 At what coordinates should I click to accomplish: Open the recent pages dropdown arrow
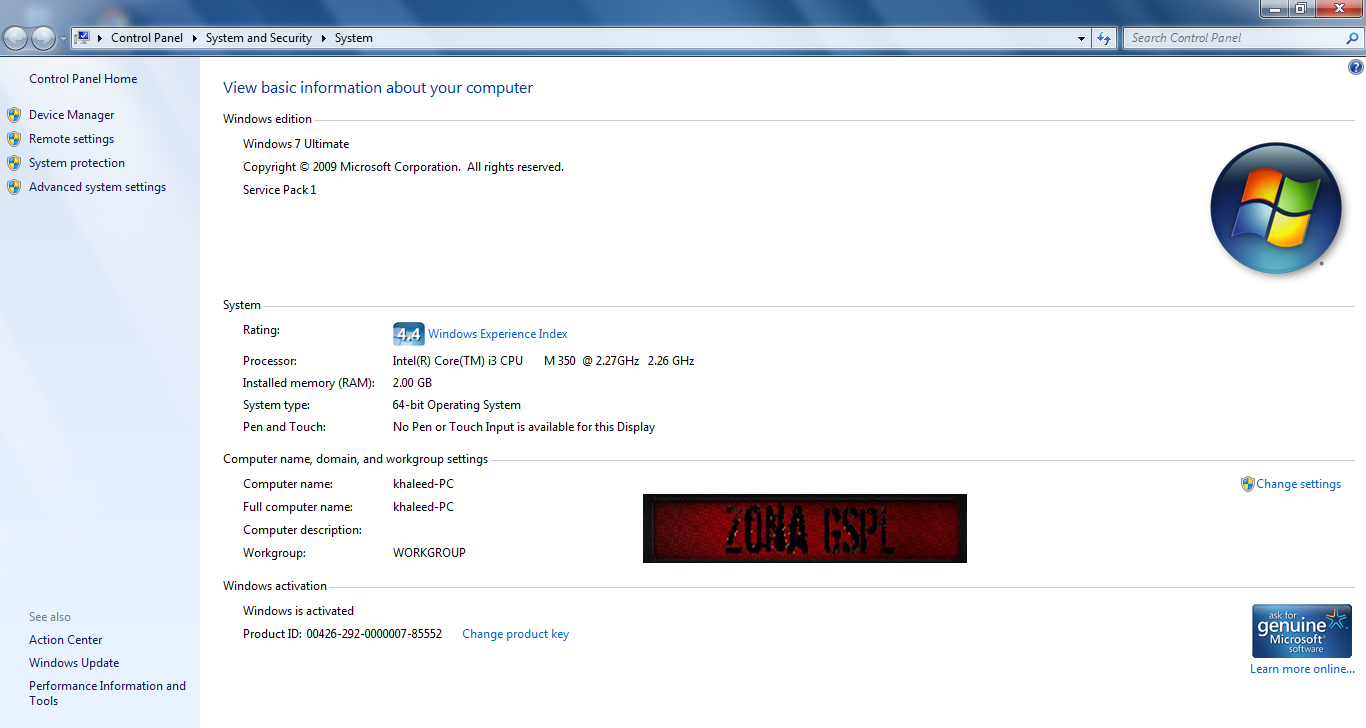tap(64, 39)
